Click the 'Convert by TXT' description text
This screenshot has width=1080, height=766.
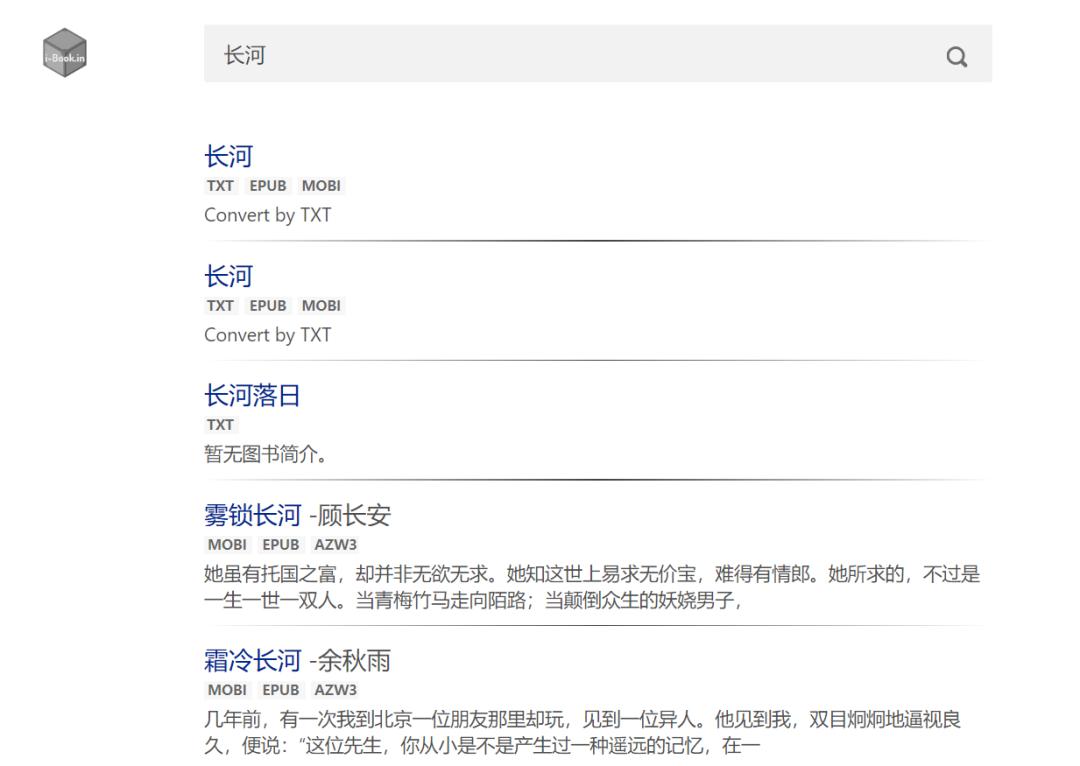click(x=268, y=215)
